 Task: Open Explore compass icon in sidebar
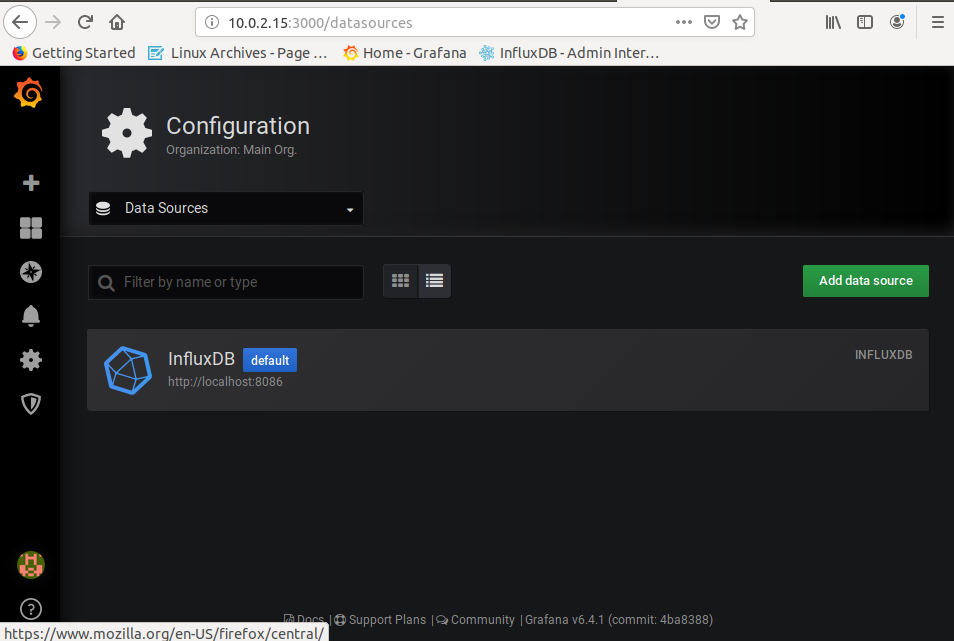coord(30,272)
